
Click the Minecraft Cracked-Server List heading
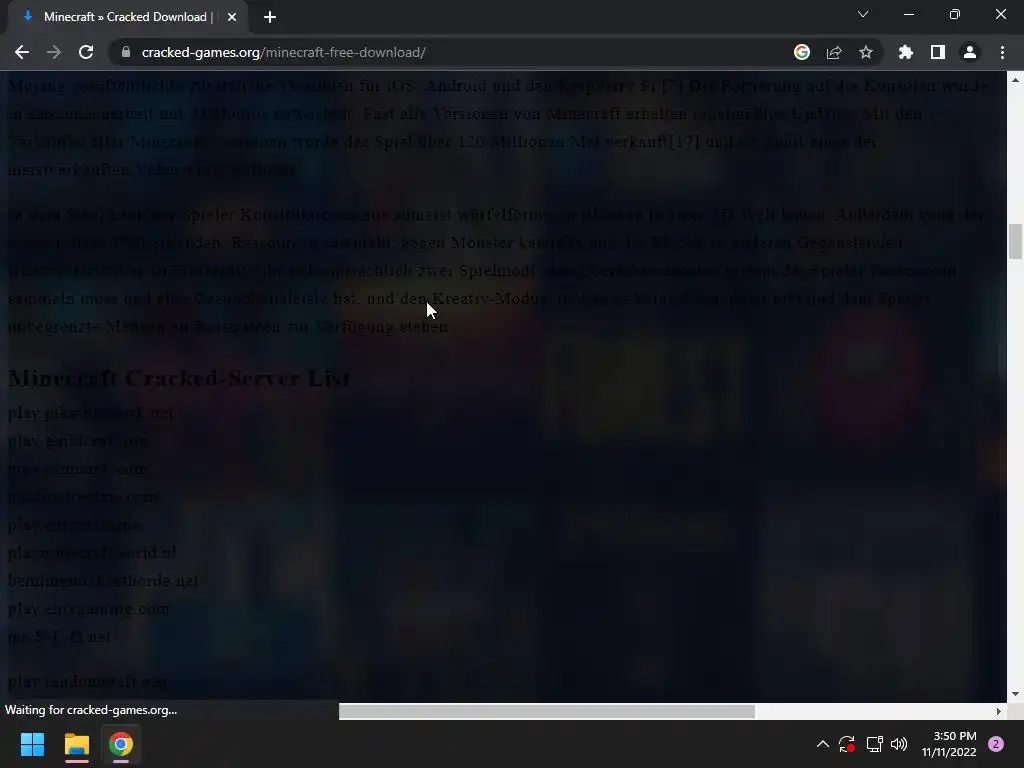pos(180,378)
